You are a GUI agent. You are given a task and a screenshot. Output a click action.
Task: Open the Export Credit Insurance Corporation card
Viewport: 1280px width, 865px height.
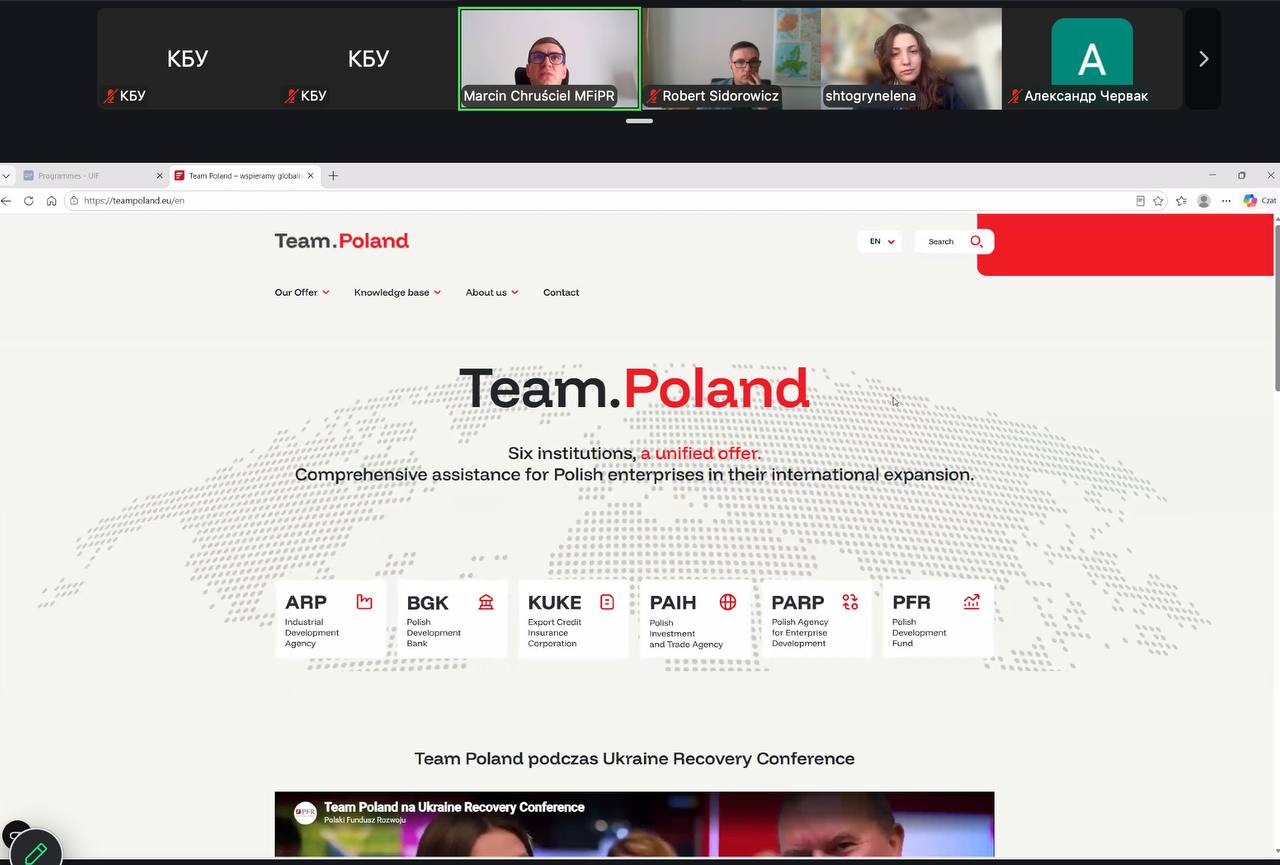click(x=573, y=619)
